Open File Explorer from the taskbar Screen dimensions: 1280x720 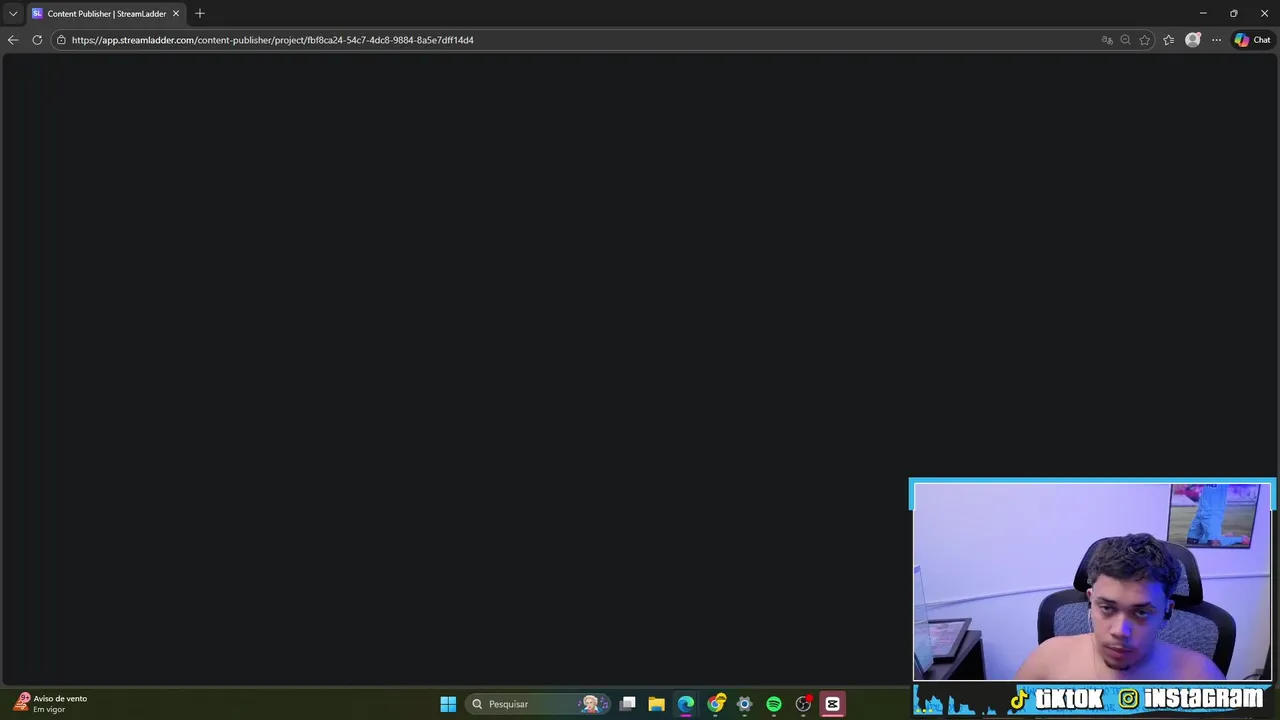point(657,704)
